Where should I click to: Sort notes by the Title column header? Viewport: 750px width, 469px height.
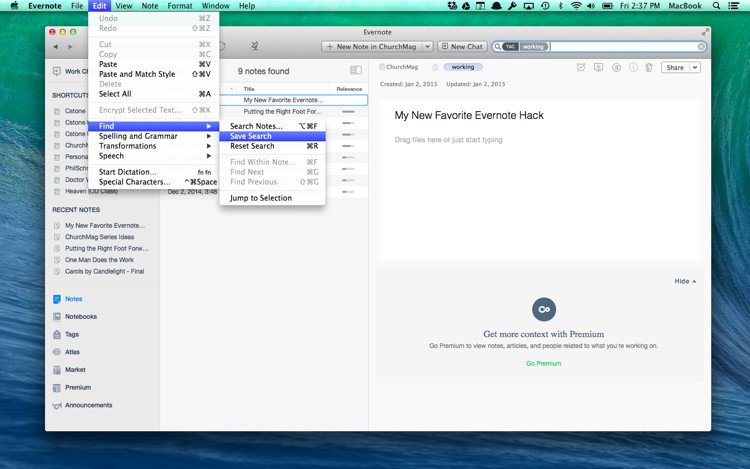click(x=249, y=89)
